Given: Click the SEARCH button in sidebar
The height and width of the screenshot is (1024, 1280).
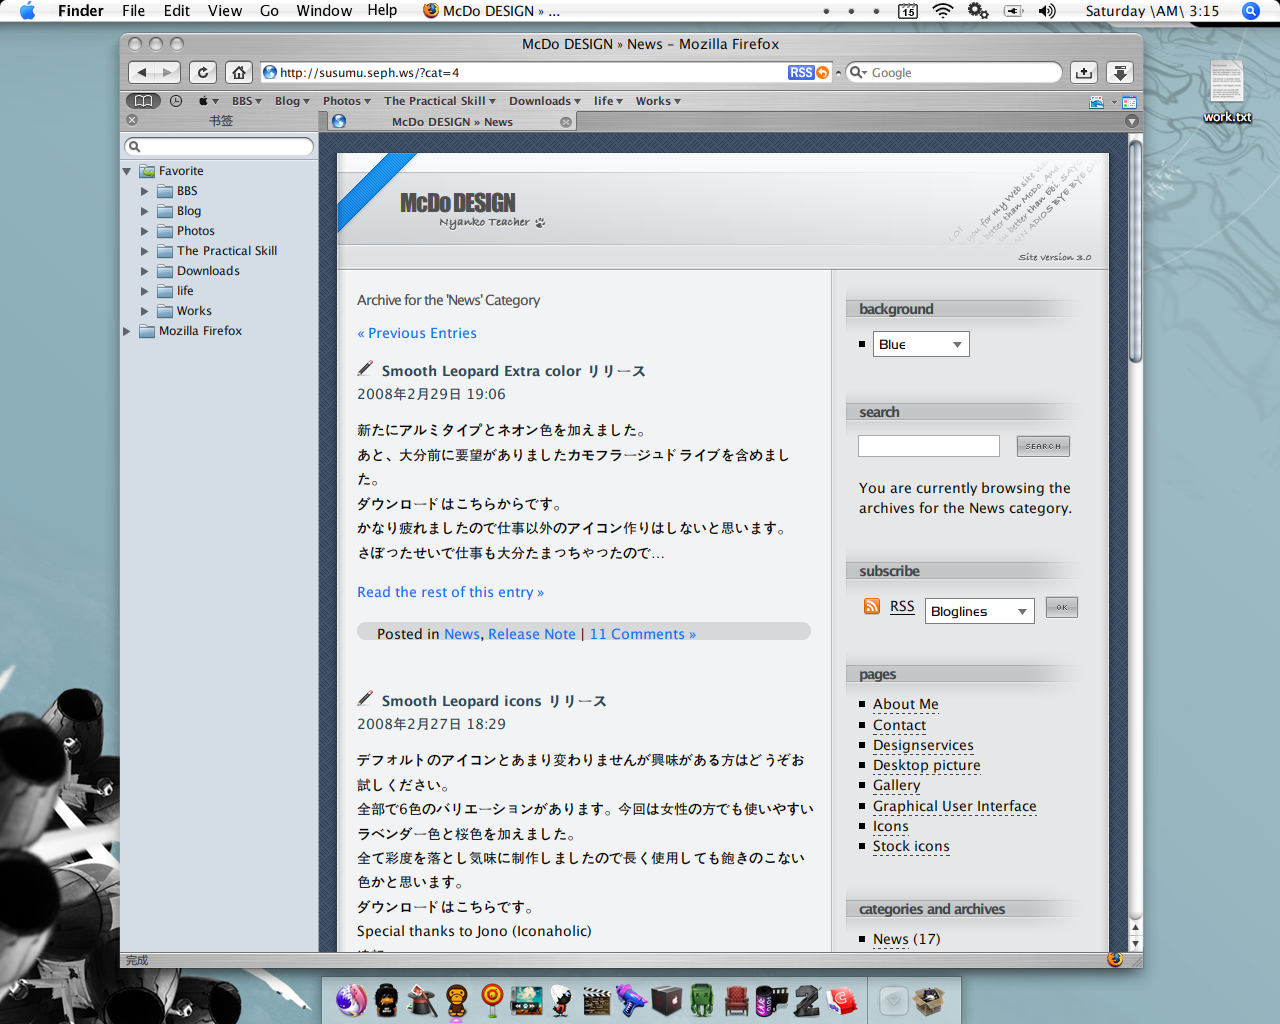Looking at the screenshot, I should [x=1043, y=446].
